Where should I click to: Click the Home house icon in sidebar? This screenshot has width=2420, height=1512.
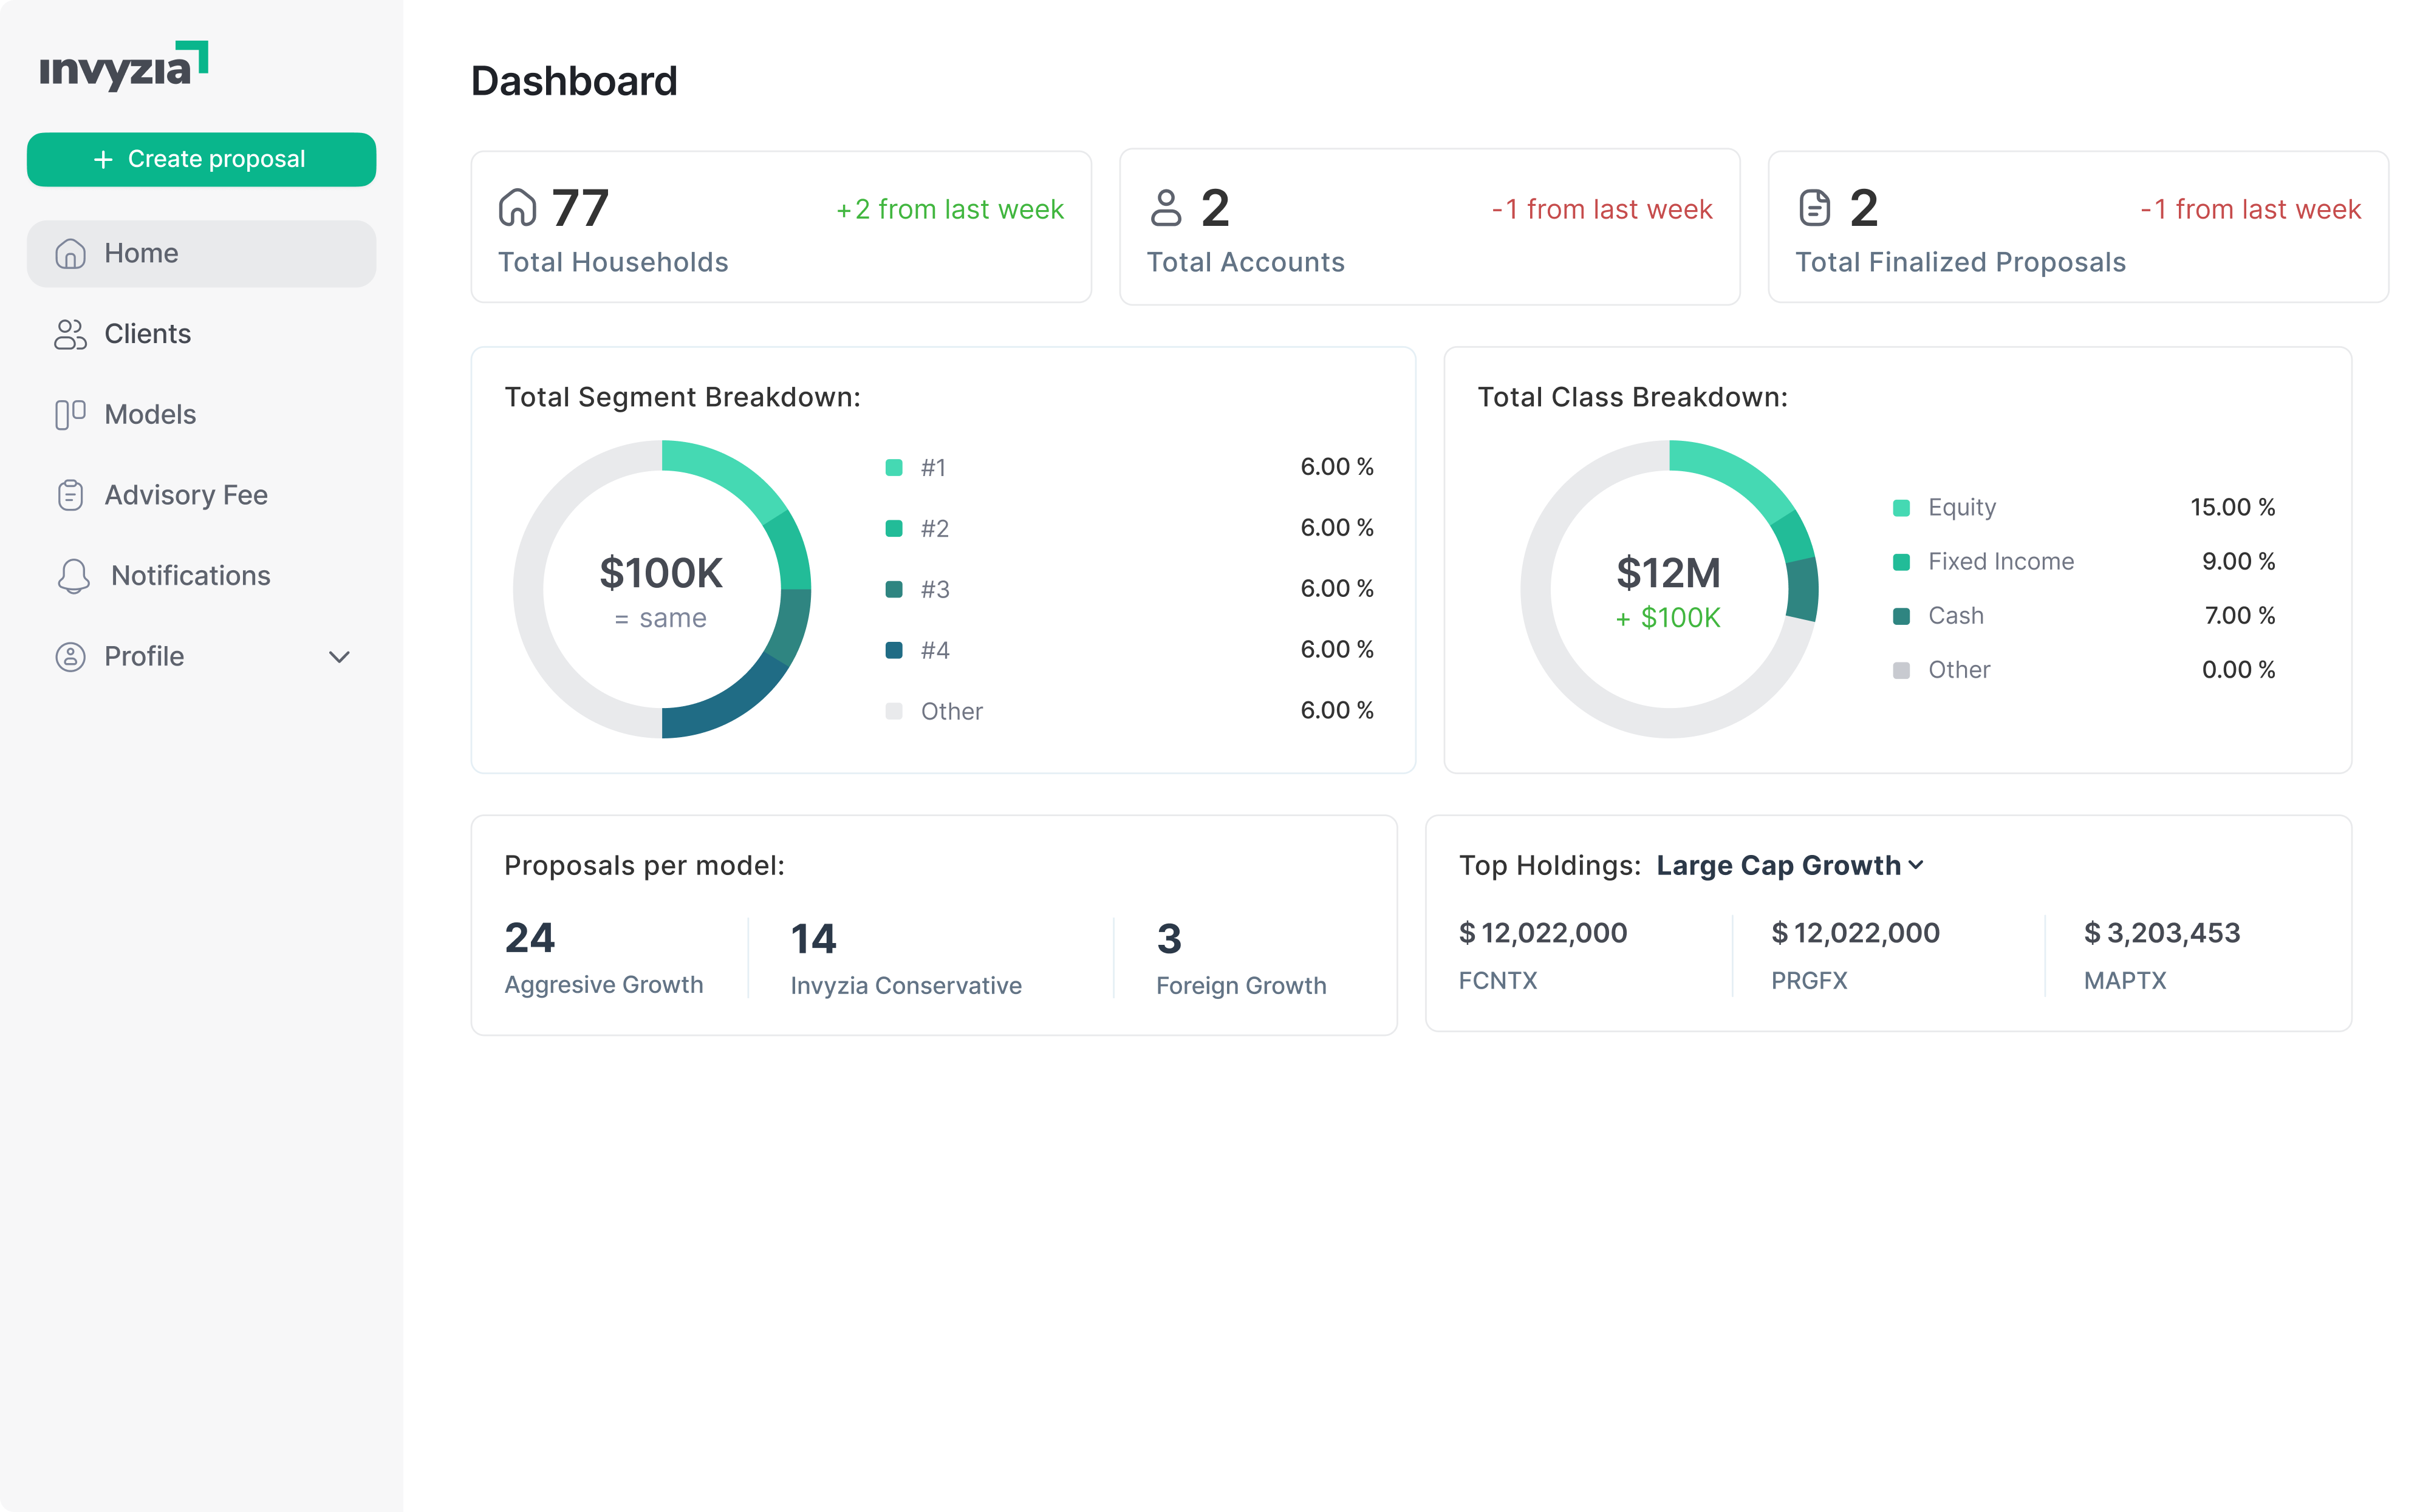pyautogui.click(x=70, y=254)
